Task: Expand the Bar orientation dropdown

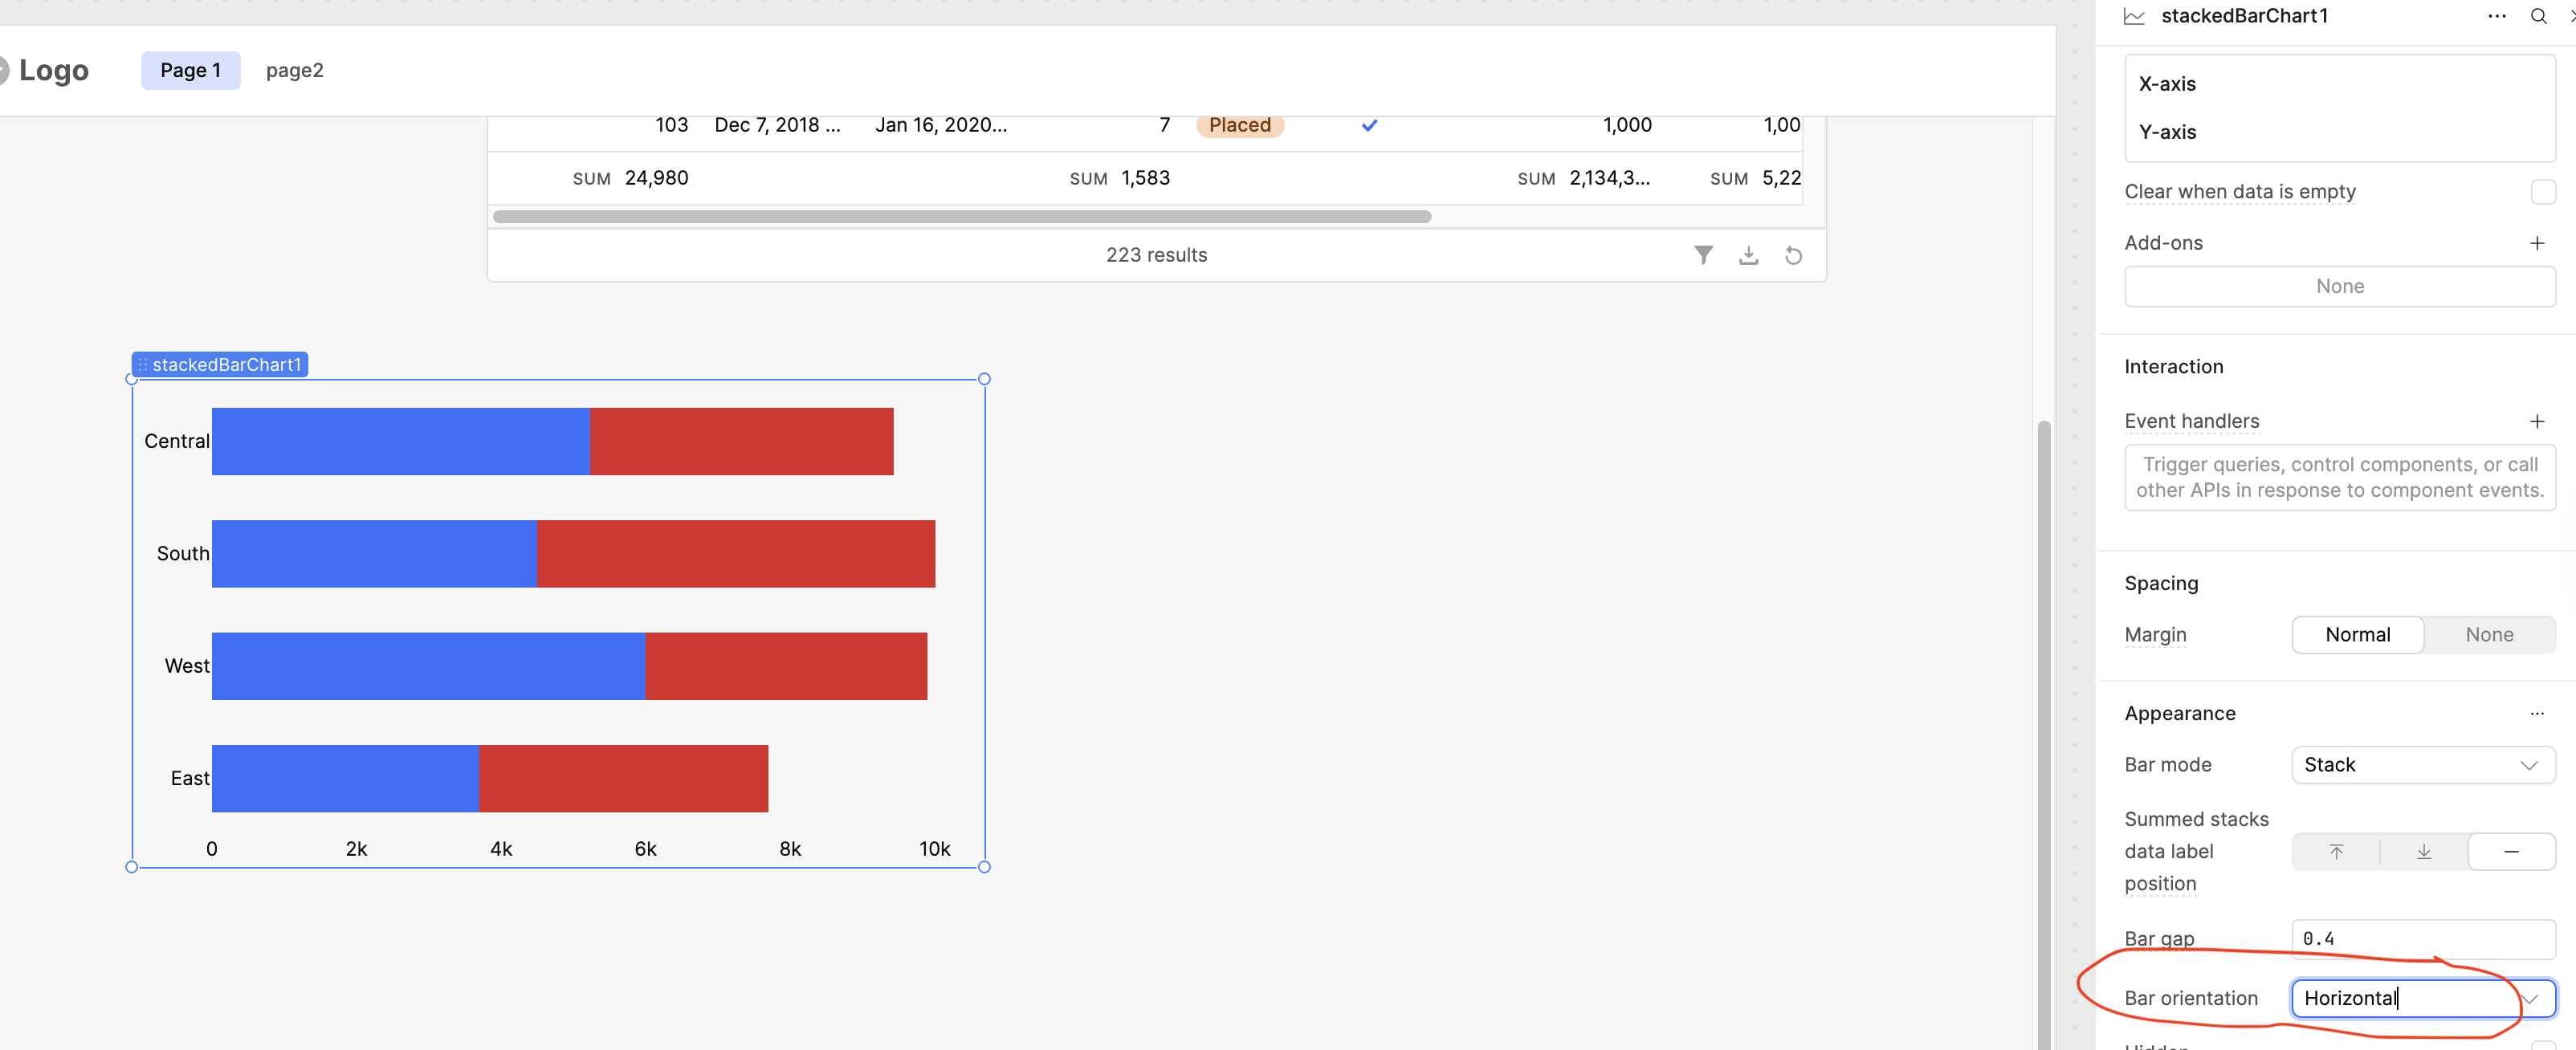Action: tap(2530, 998)
